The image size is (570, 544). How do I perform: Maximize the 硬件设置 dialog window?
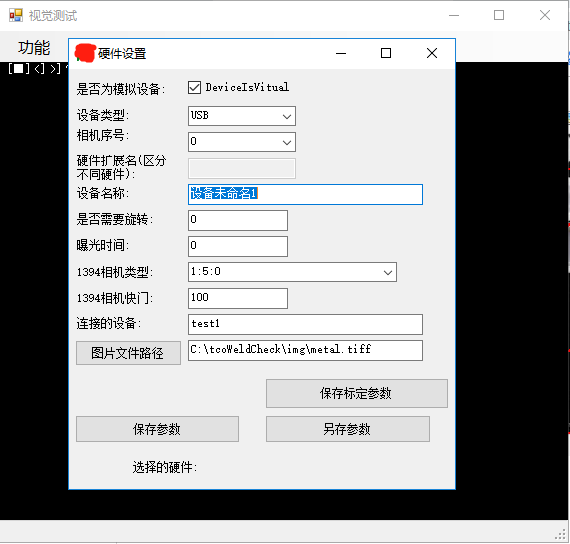point(386,53)
